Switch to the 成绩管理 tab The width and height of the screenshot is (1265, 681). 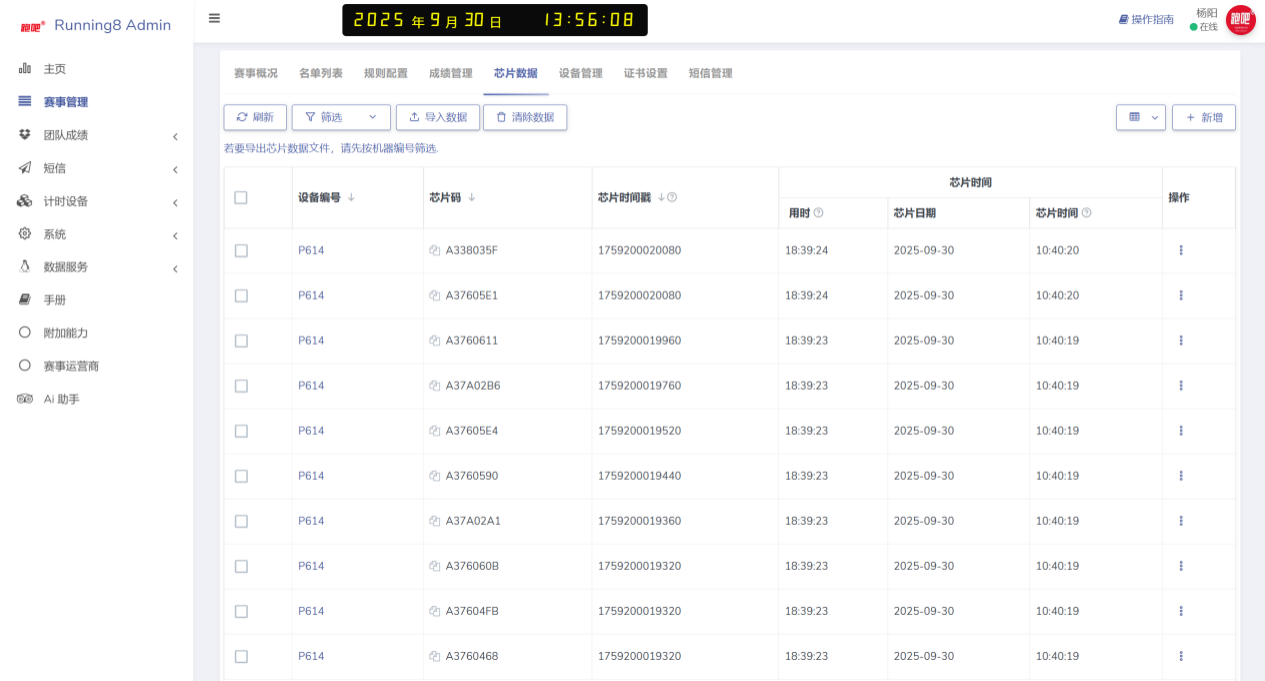tap(450, 73)
